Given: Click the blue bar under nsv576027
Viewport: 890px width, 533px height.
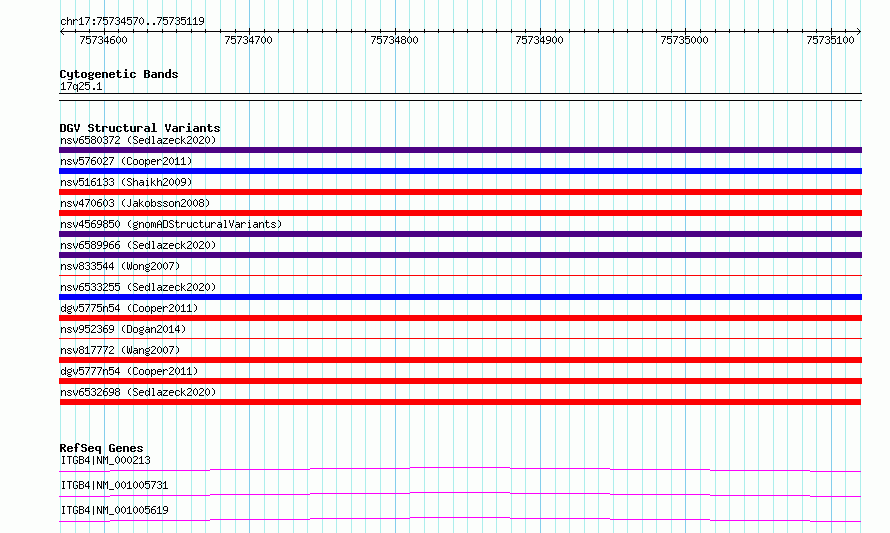Looking at the screenshot, I should 460,171.
